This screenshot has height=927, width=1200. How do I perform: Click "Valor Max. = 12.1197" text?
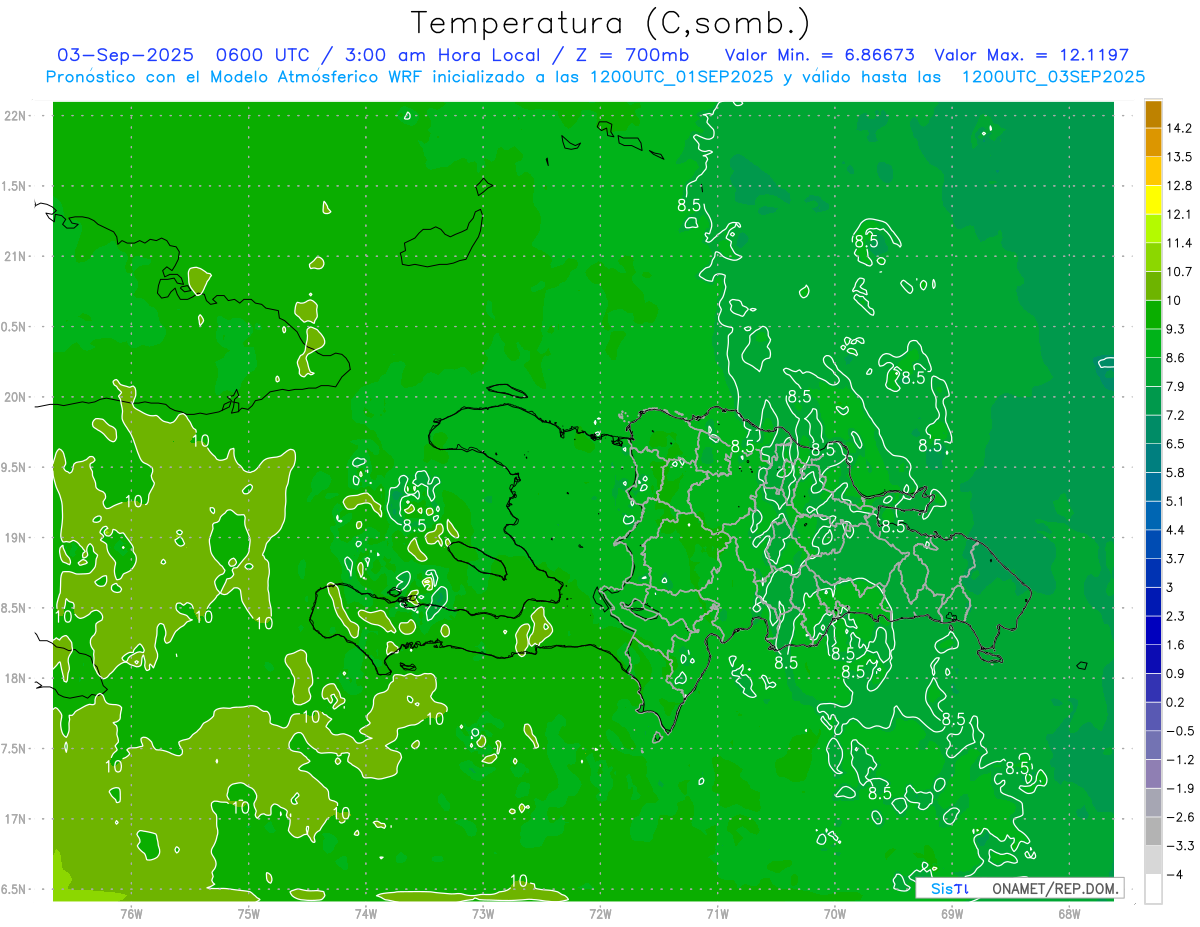click(1031, 55)
